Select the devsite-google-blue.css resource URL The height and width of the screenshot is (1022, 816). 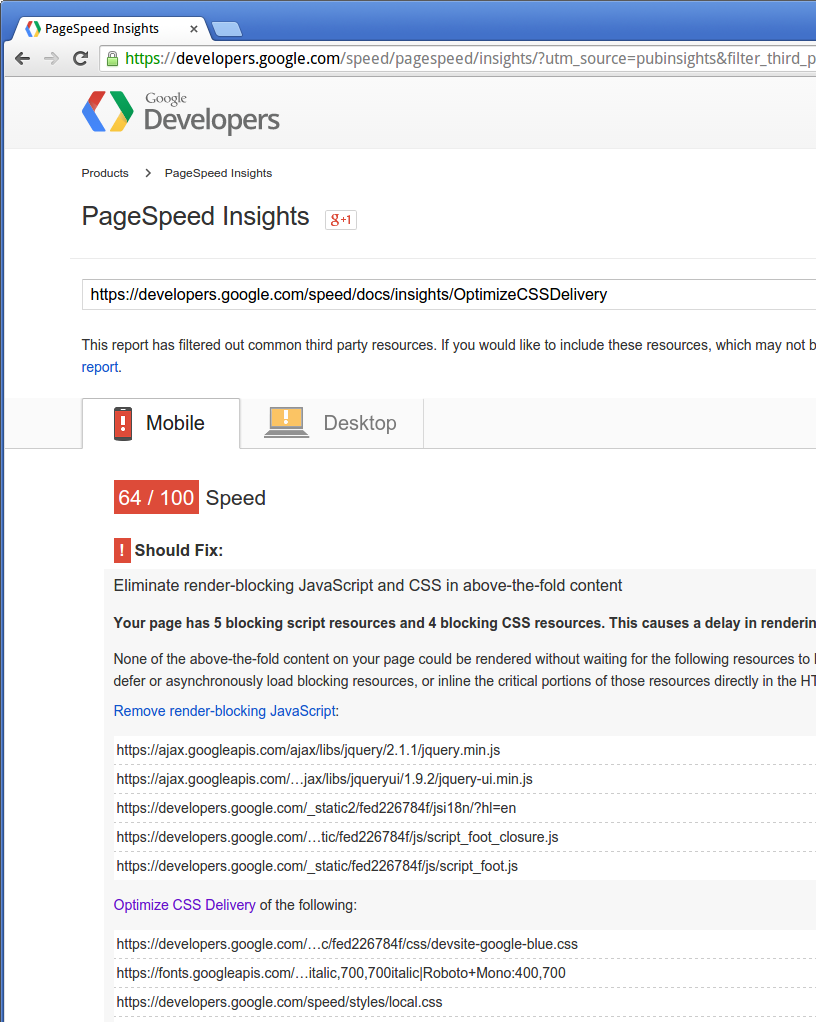point(347,944)
